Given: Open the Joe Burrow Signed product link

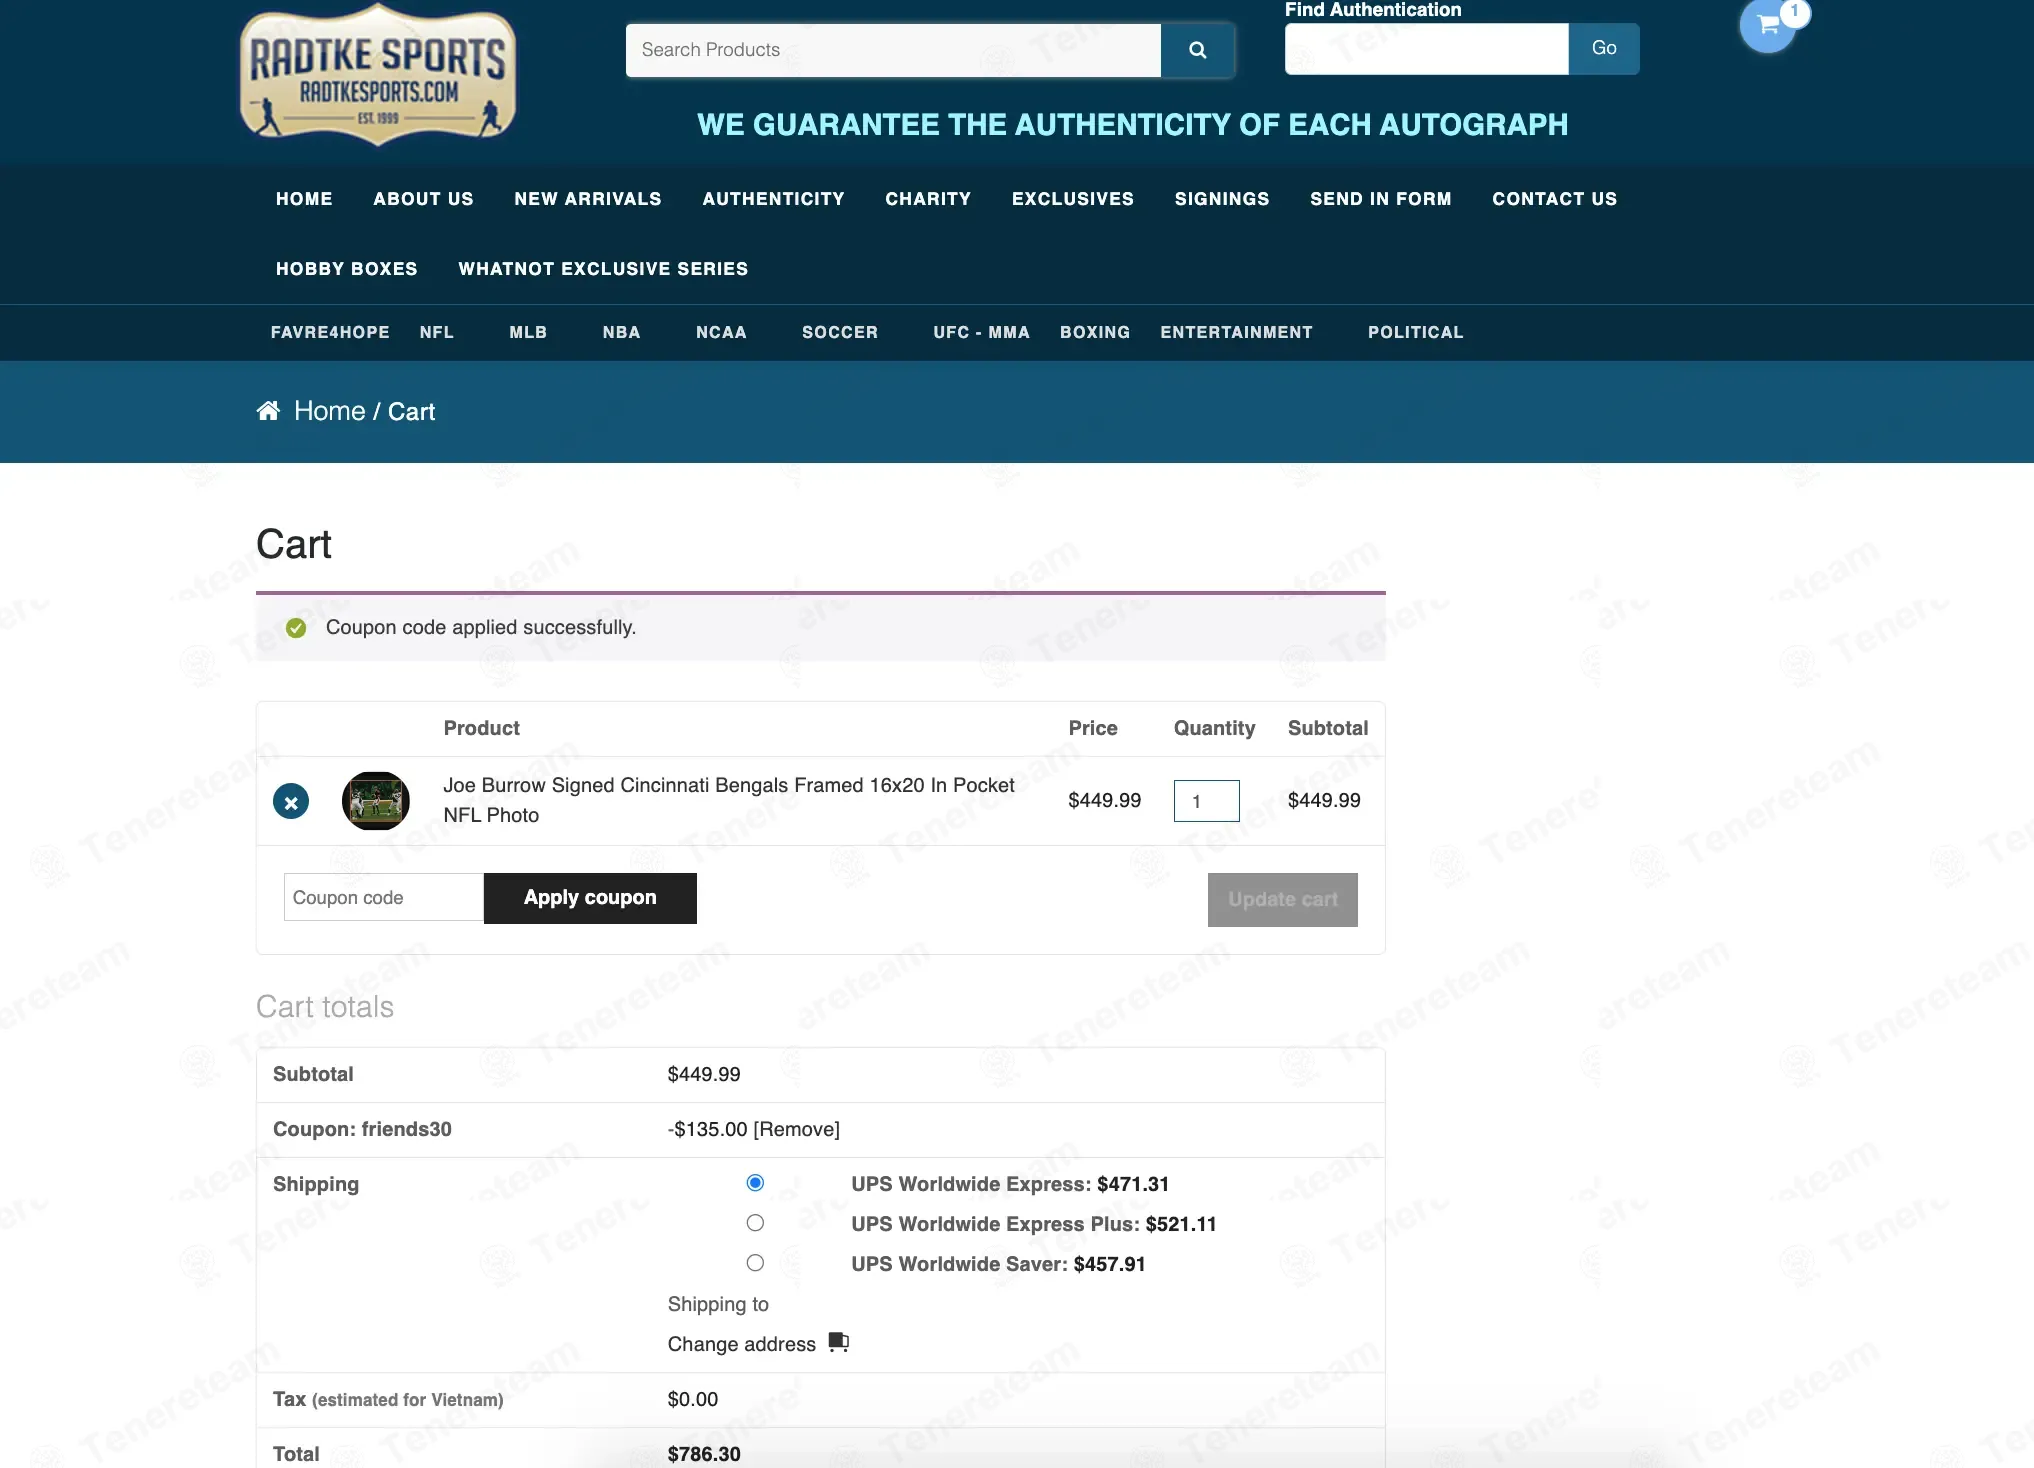Looking at the screenshot, I should tap(728, 800).
